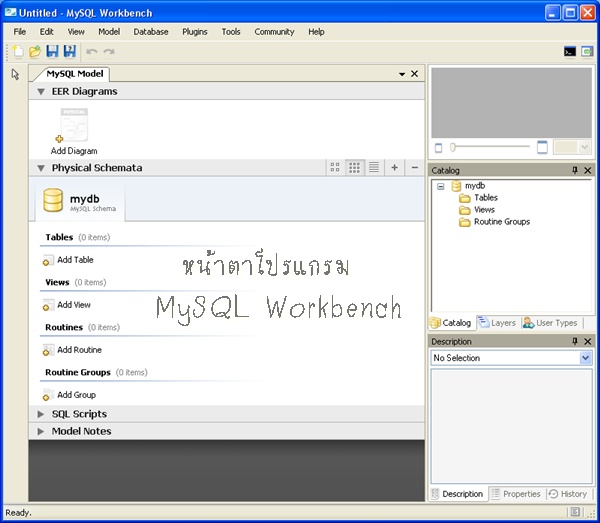Screen dimensions: 600x523
Task: Click the Add Routine icon
Action: coord(47,350)
